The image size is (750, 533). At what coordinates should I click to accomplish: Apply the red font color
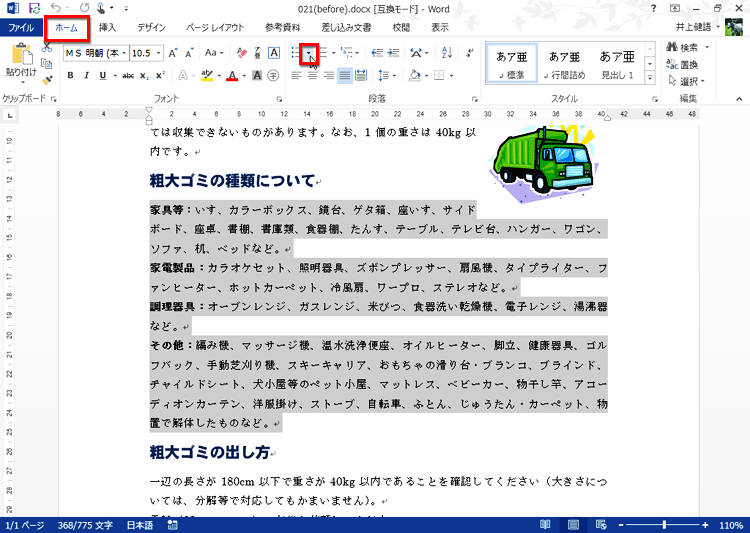[x=232, y=76]
